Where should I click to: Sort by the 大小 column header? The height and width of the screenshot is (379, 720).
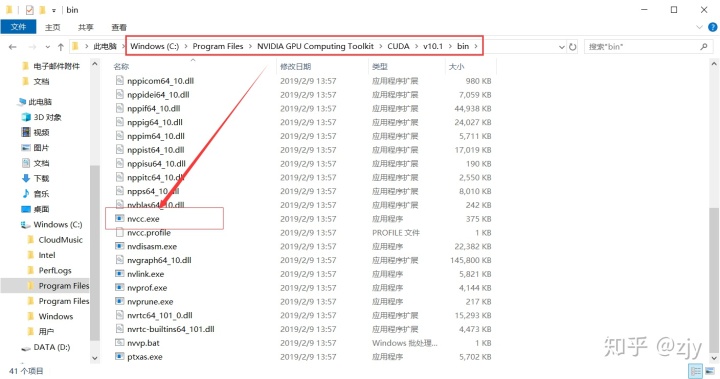click(x=456, y=67)
